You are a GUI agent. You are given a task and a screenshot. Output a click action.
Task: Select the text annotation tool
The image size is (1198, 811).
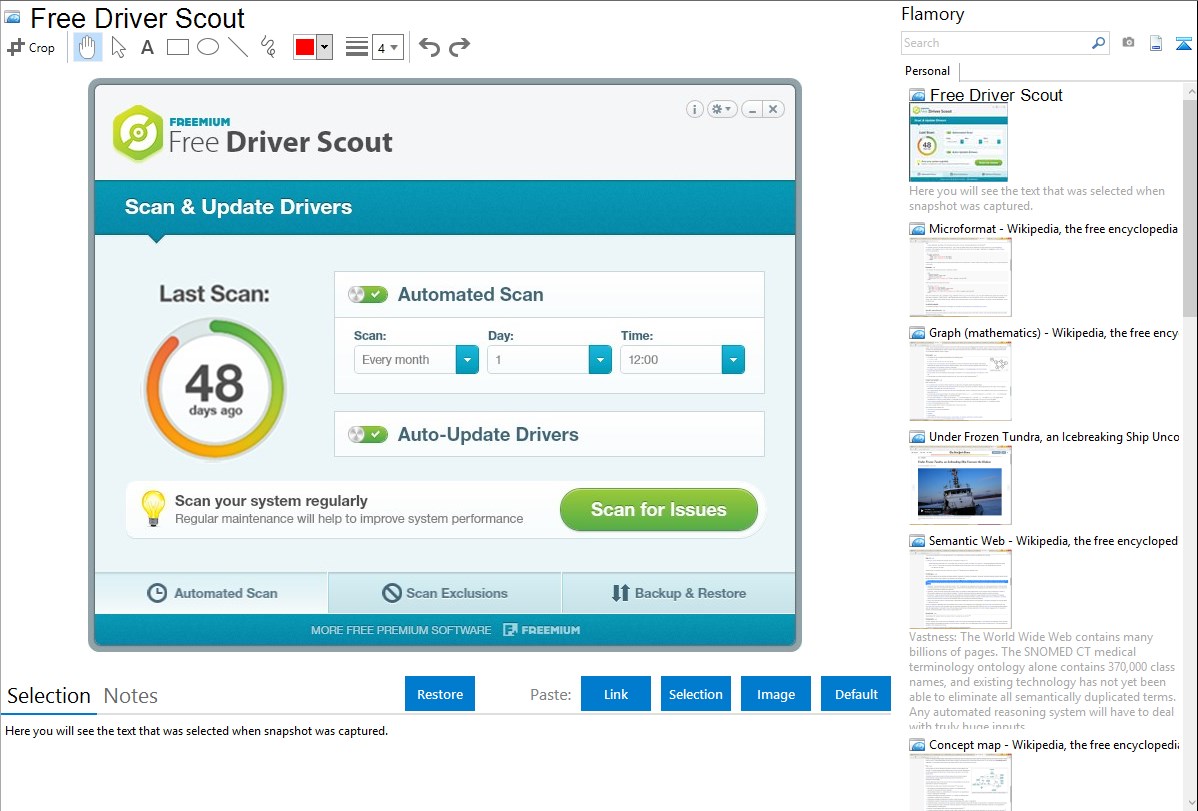click(147, 47)
